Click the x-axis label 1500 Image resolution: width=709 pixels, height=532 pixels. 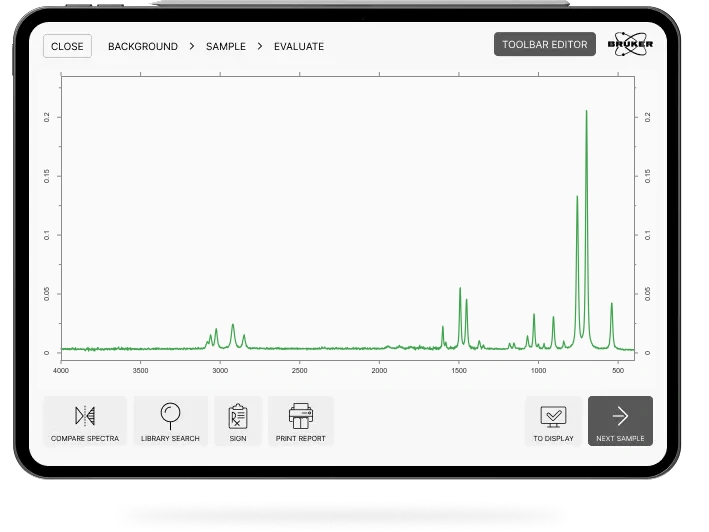458,371
